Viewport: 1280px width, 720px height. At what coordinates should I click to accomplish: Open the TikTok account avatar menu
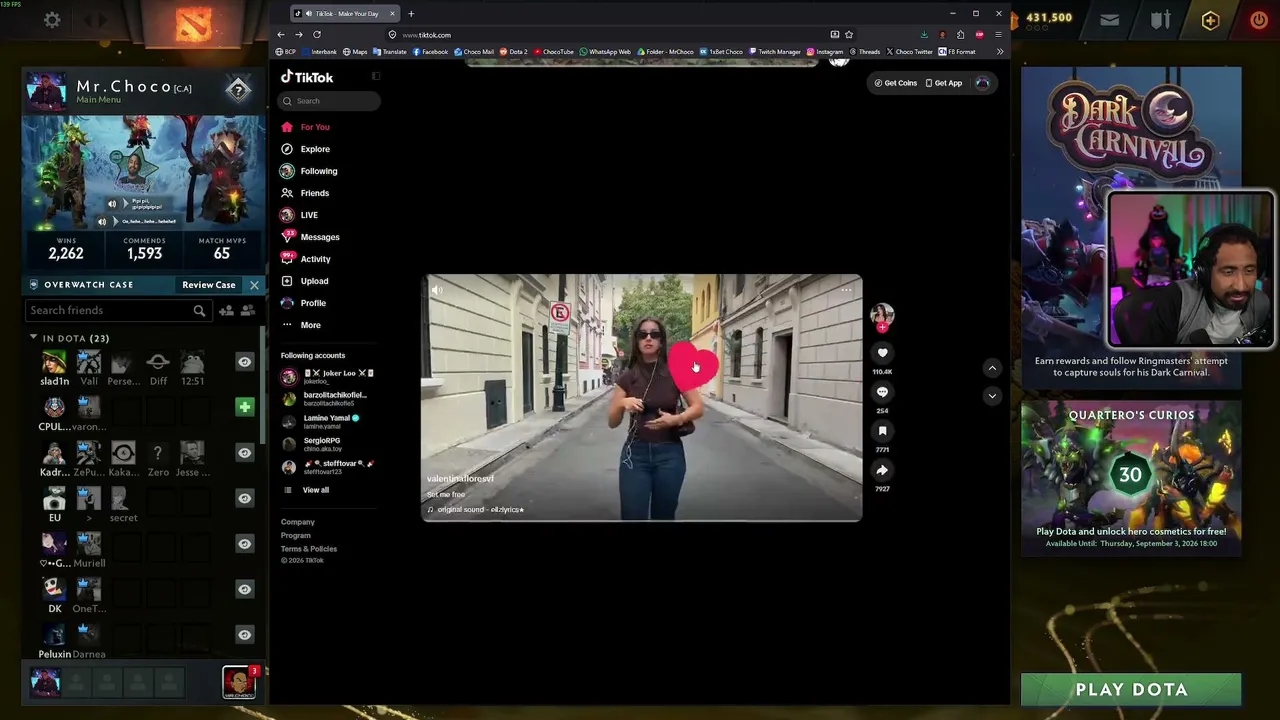982,83
